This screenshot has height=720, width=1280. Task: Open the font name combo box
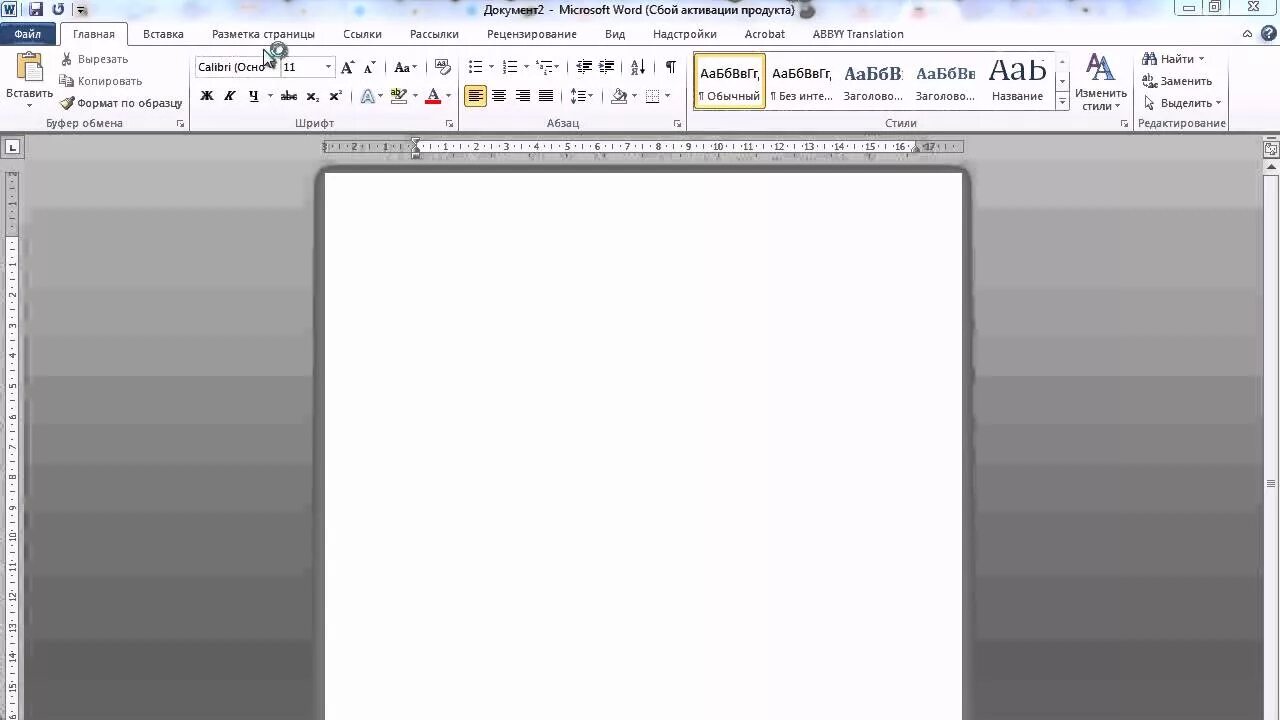236,67
